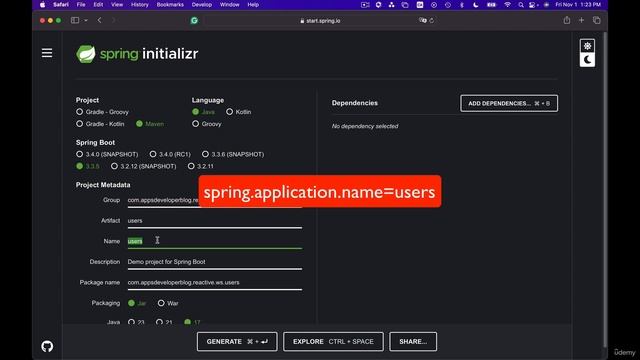The width and height of the screenshot is (640, 360).
Task: Select Spring Boot 3.4.0 (SNAPSHOT)
Action: (107, 154)
